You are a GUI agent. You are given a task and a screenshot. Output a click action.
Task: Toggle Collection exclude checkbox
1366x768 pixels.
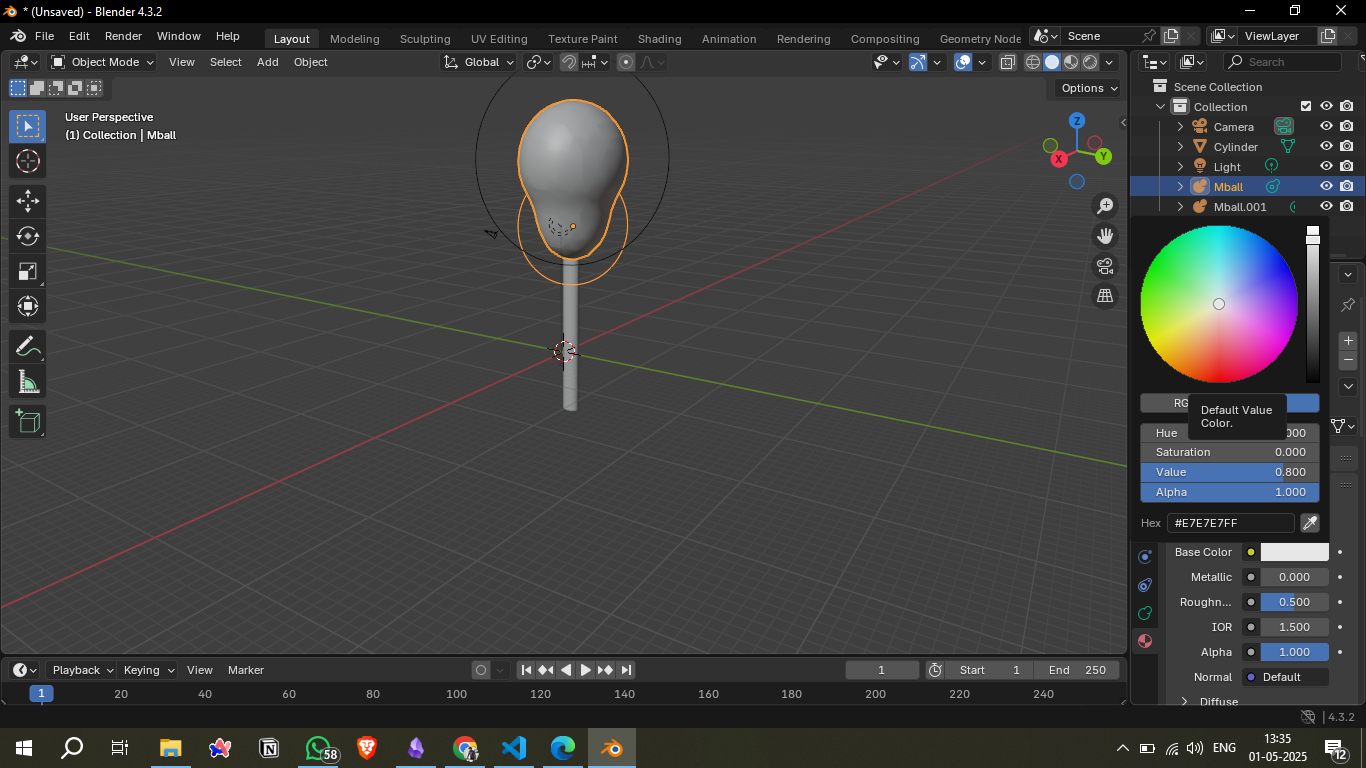(1306, 106)
